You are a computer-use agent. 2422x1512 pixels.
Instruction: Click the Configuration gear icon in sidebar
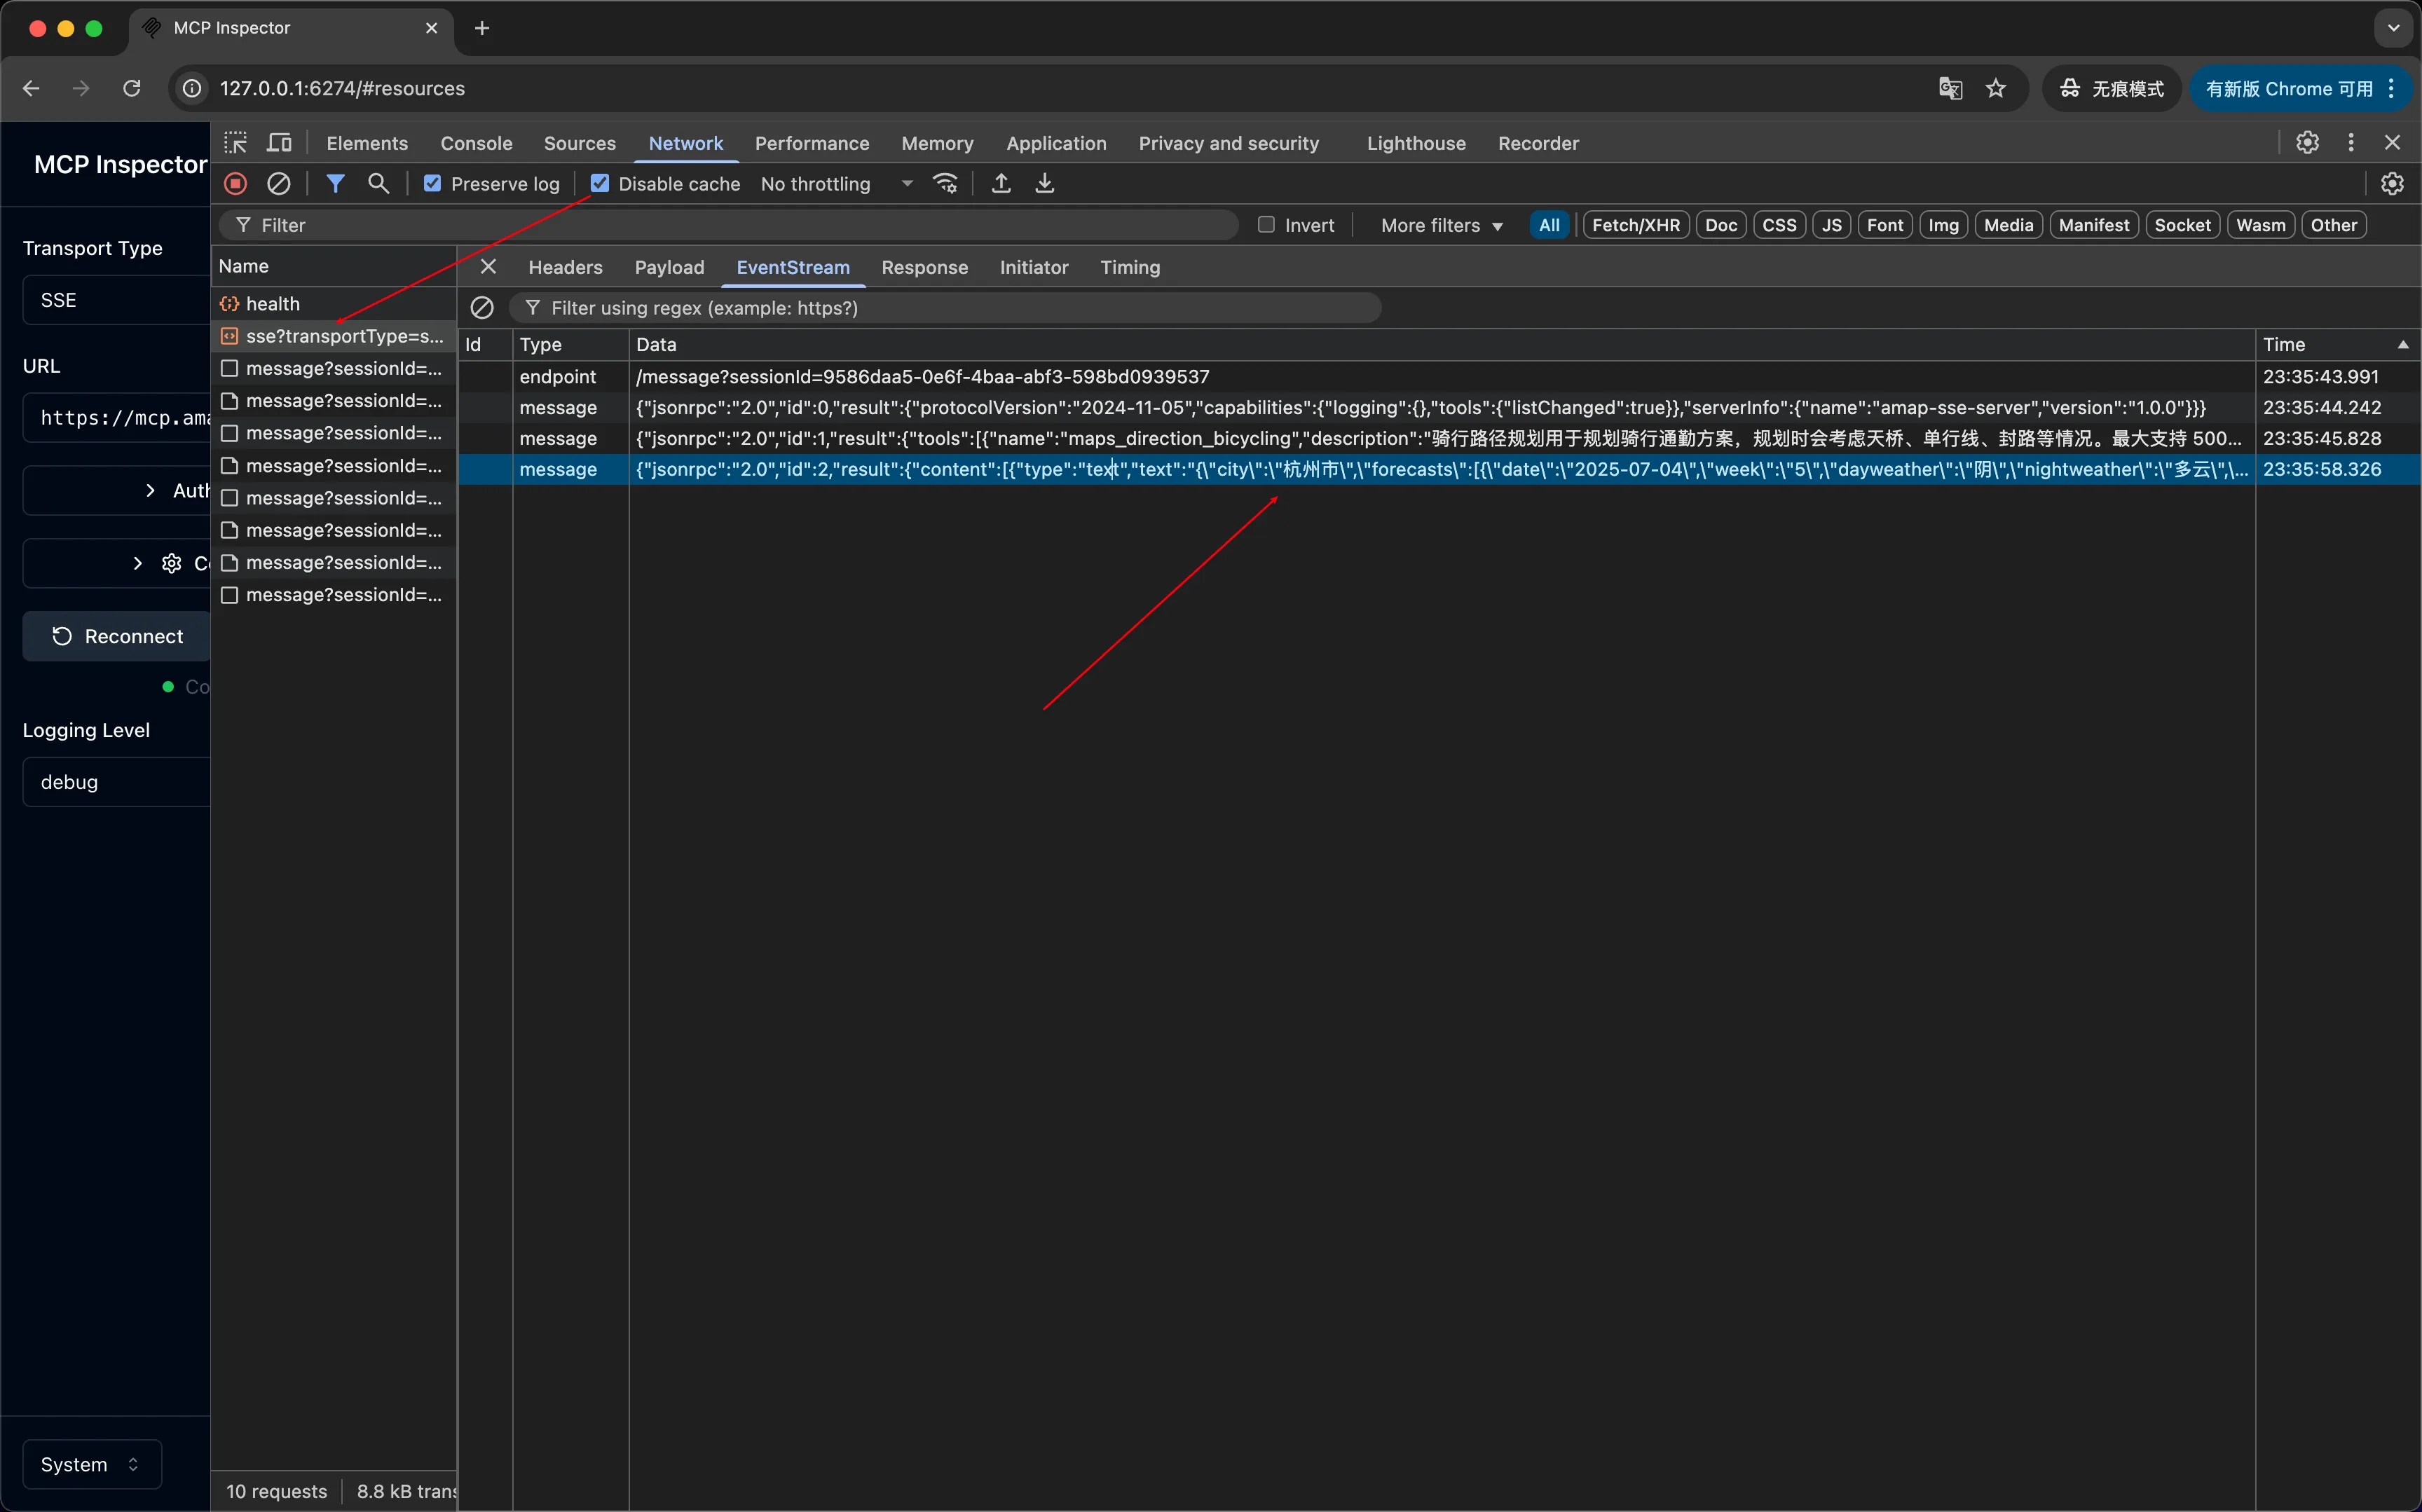172,564
